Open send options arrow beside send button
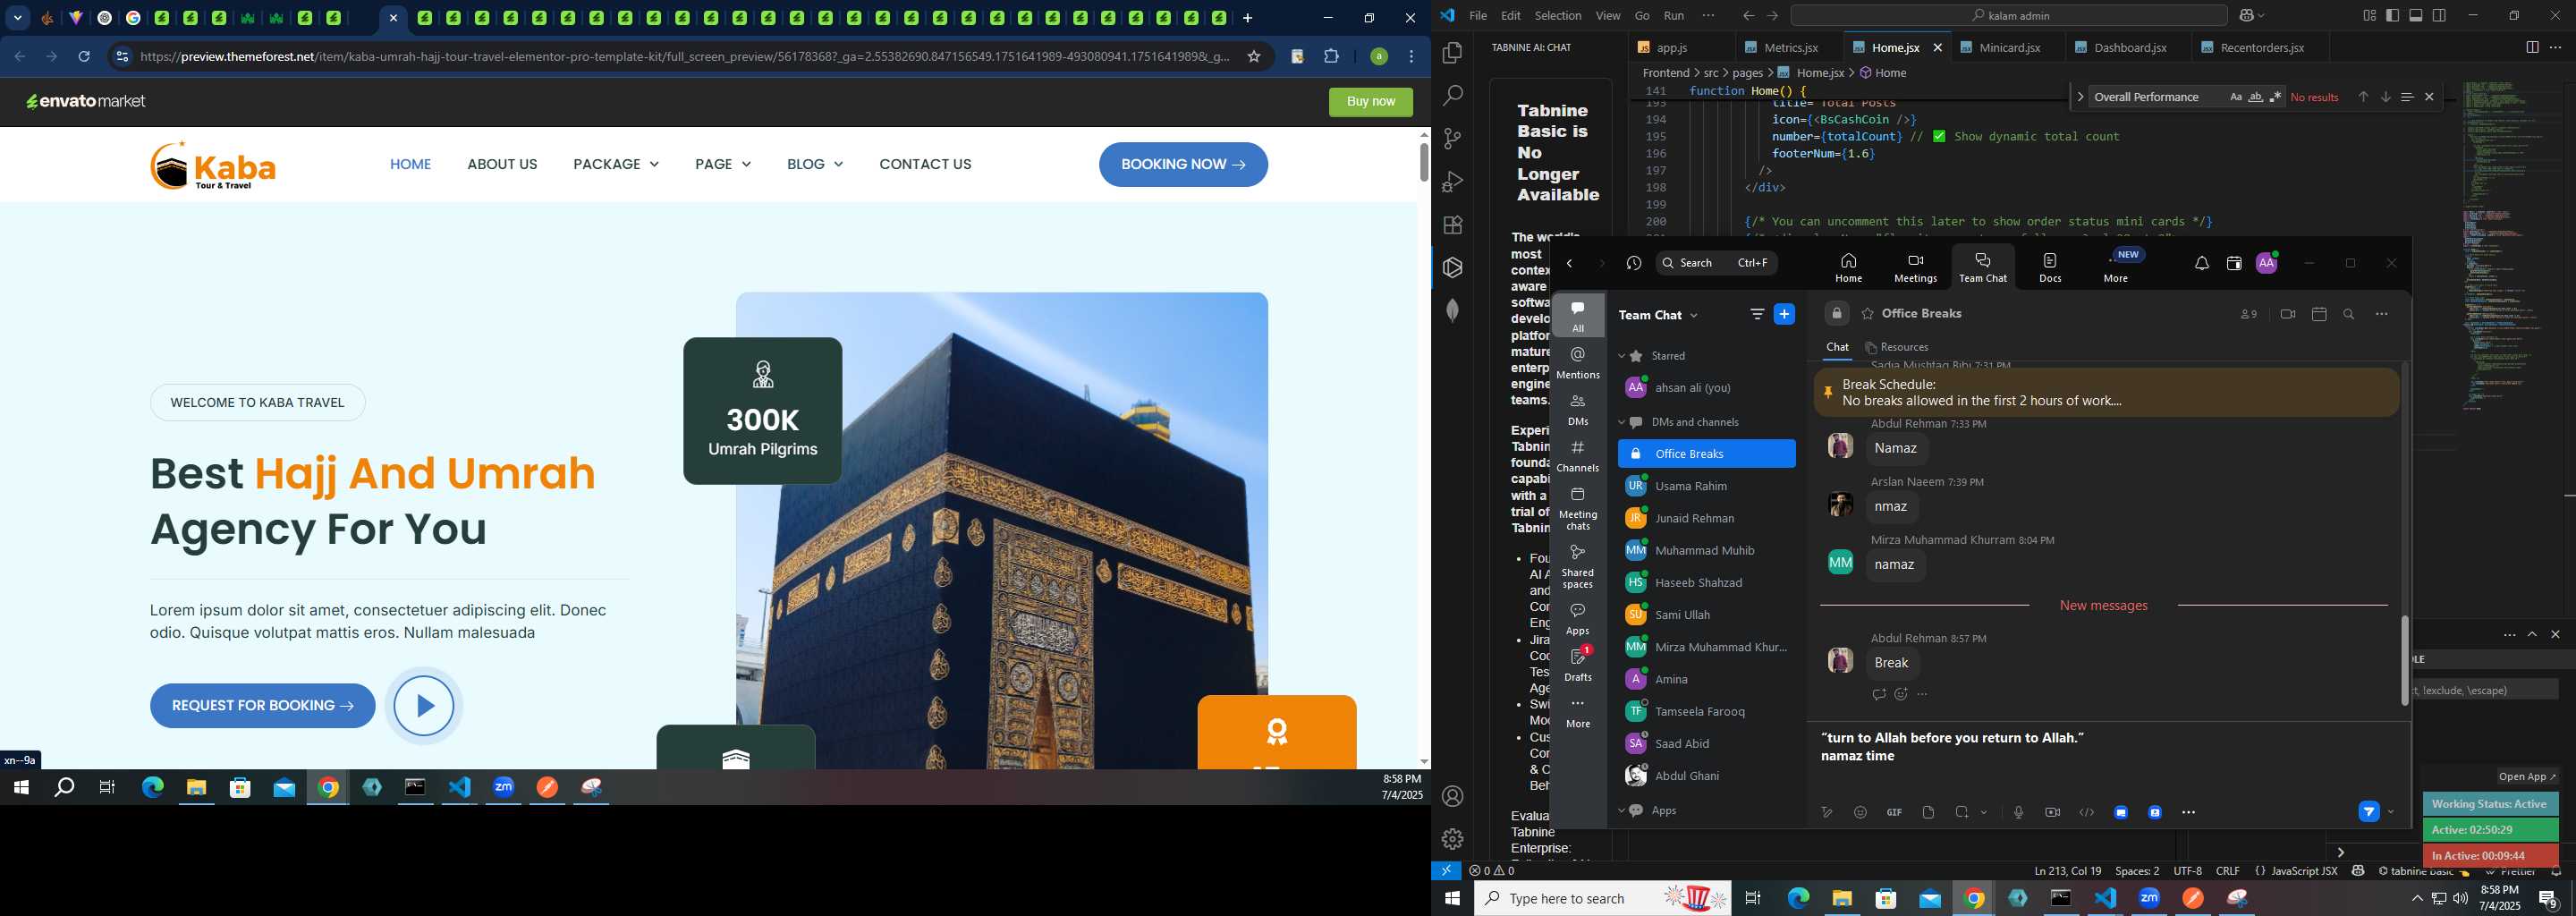 (x=2391, y=812)
